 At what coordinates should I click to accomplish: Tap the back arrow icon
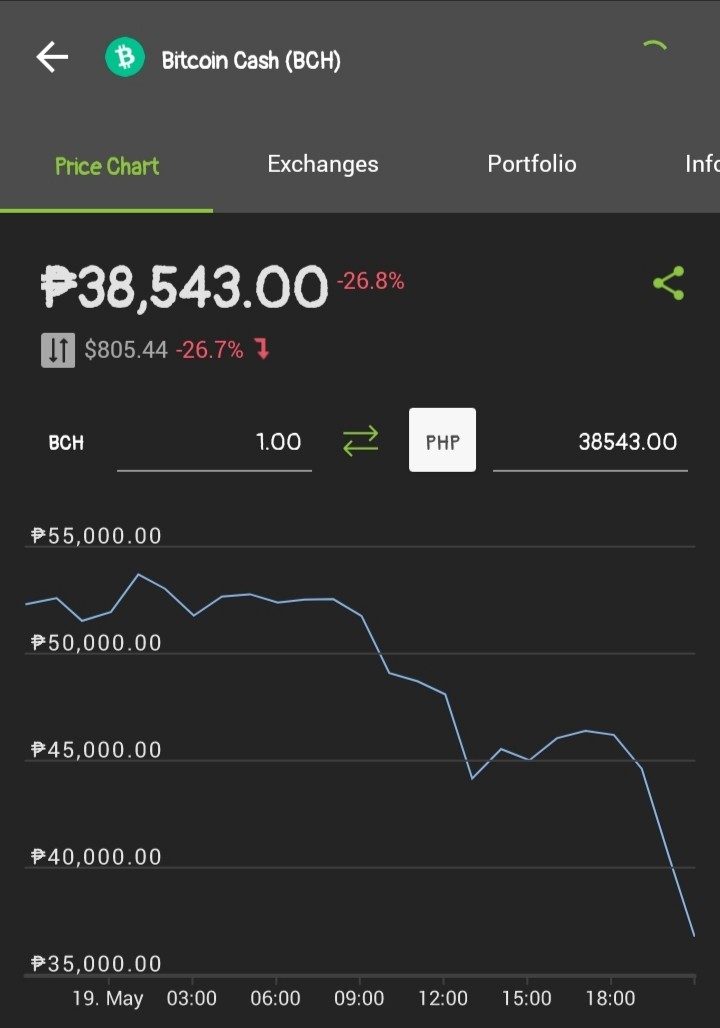[x=52, y=57]
